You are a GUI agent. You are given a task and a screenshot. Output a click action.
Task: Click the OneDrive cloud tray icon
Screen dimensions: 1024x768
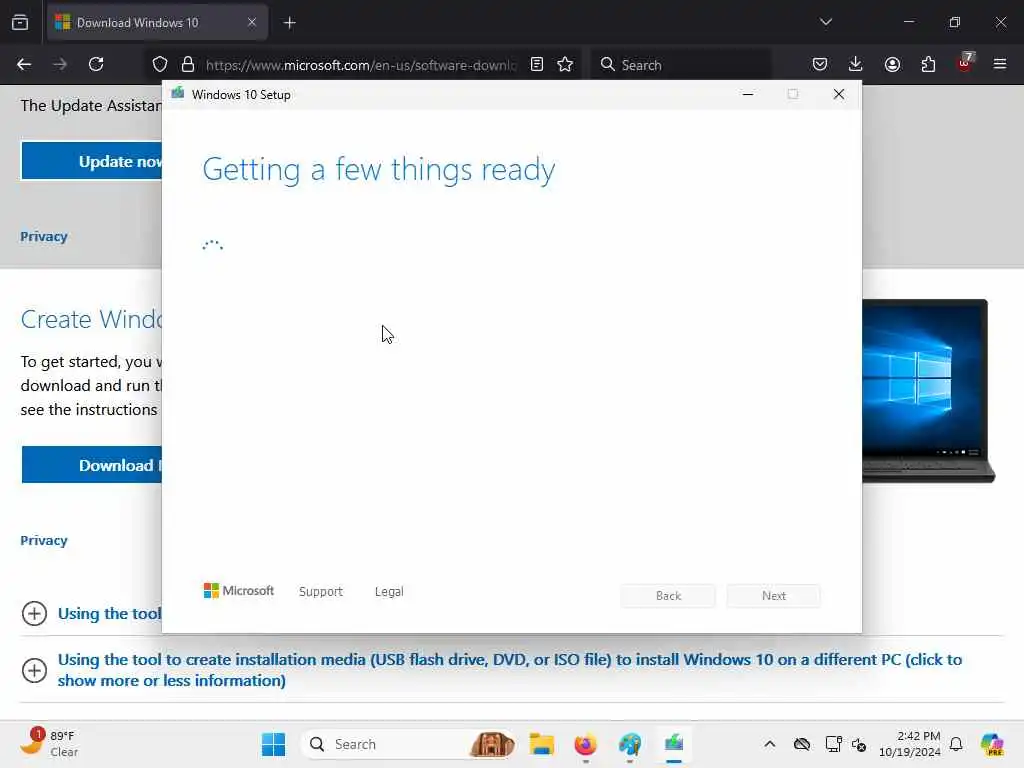[x=802, y=744]
